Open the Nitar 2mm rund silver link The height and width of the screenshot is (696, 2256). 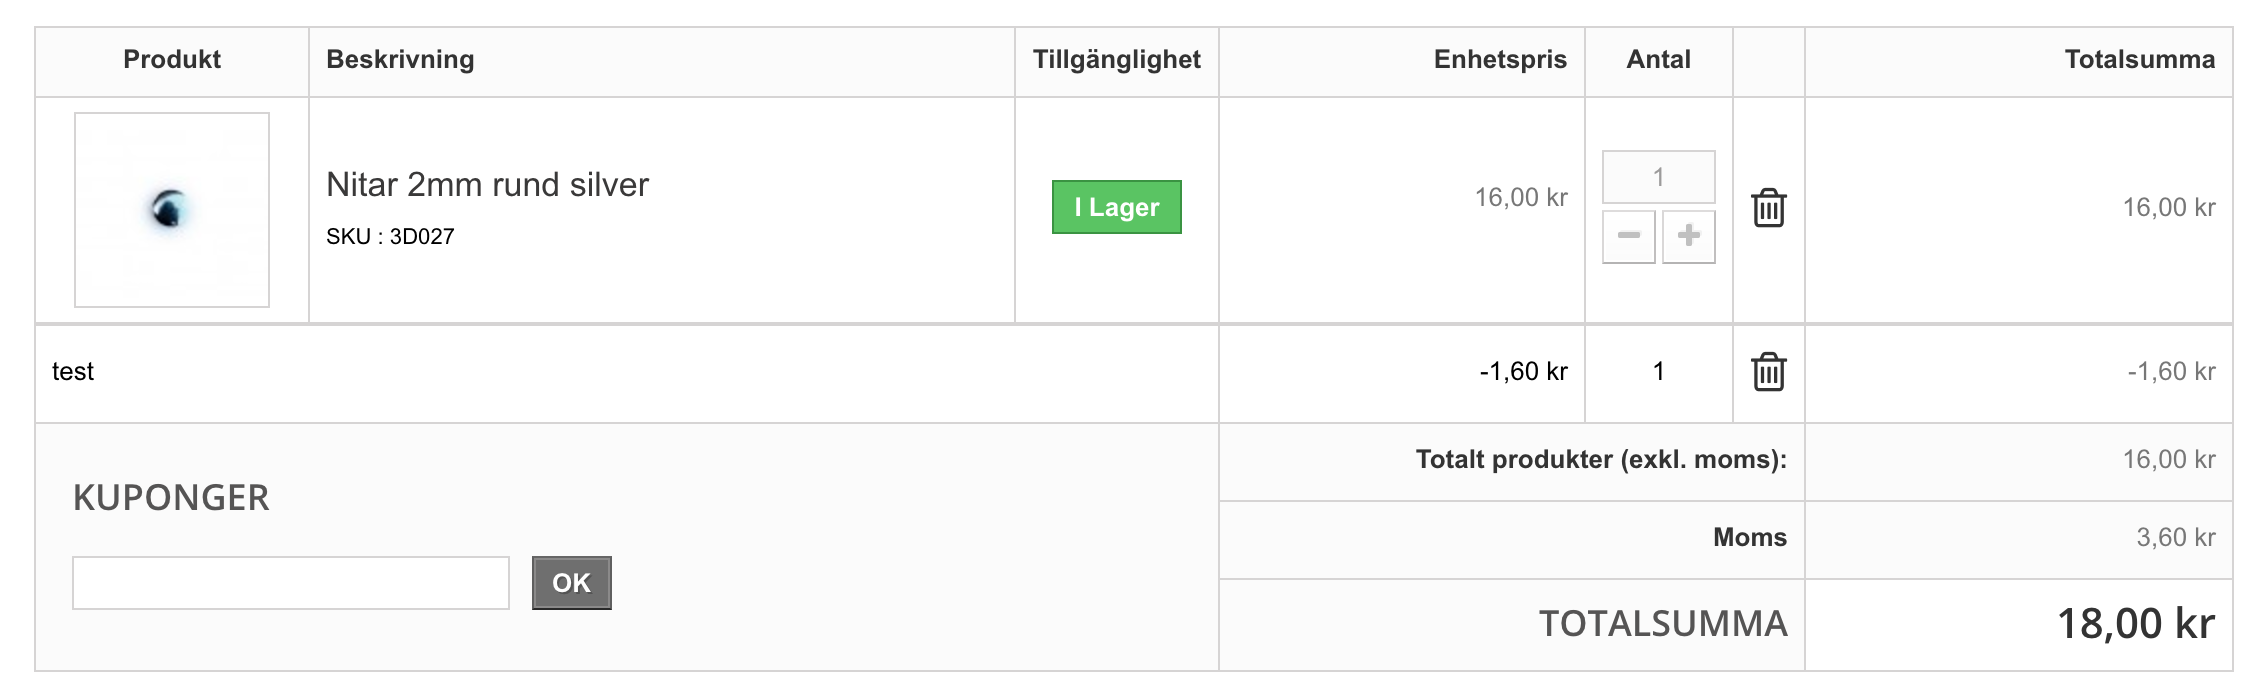[487, 185]
